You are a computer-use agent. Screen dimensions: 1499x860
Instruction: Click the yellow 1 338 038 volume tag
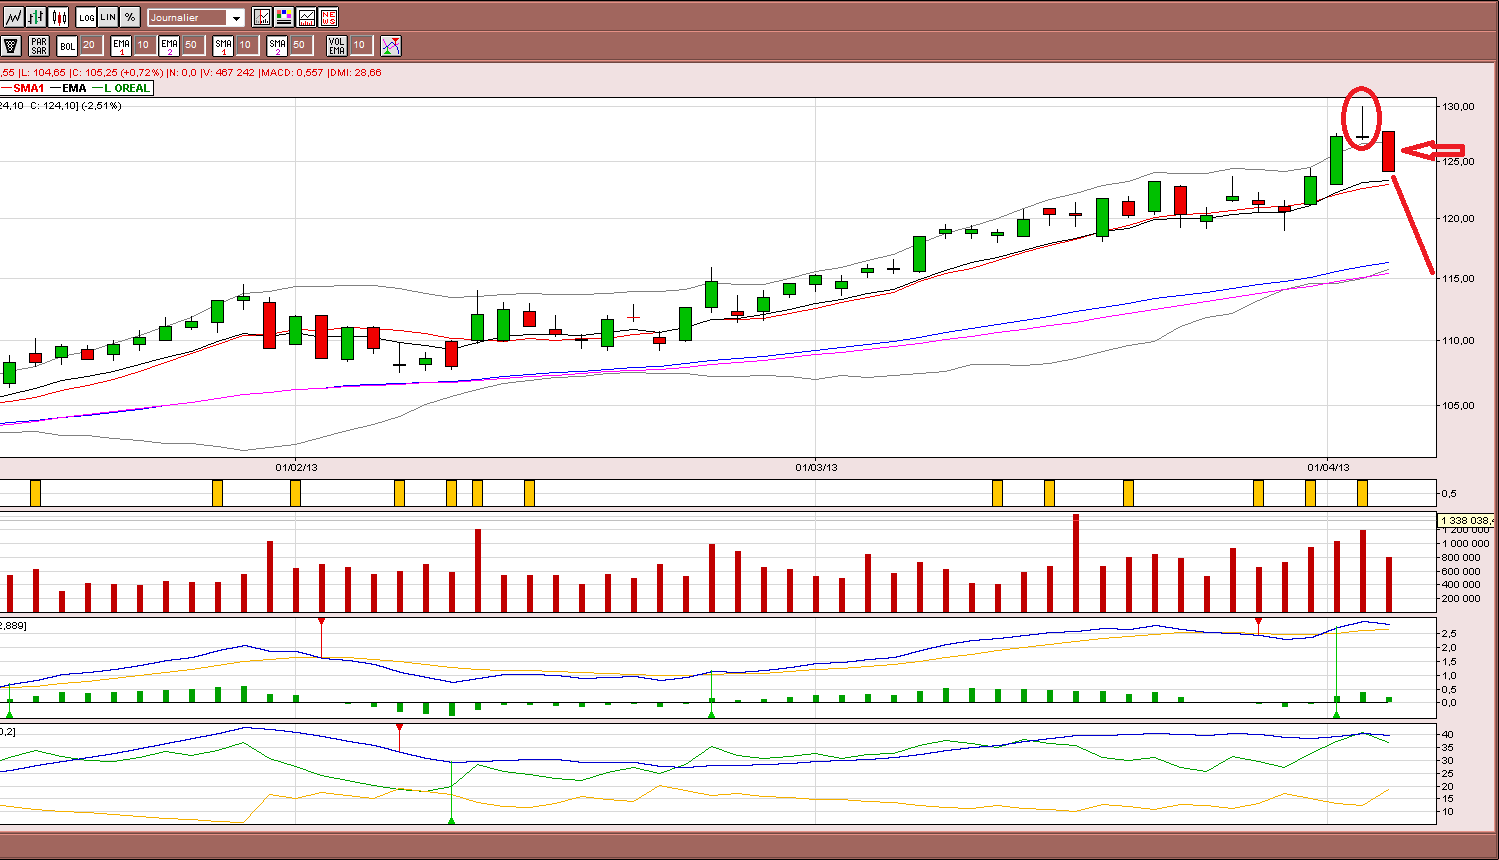[1467, 521]
